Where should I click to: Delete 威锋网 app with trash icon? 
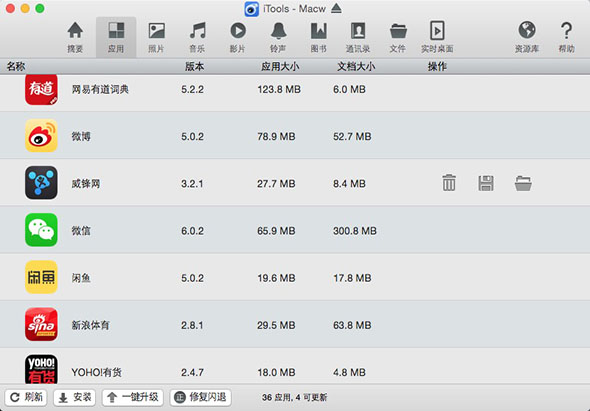pyautogui.click(x=449, y=183)
